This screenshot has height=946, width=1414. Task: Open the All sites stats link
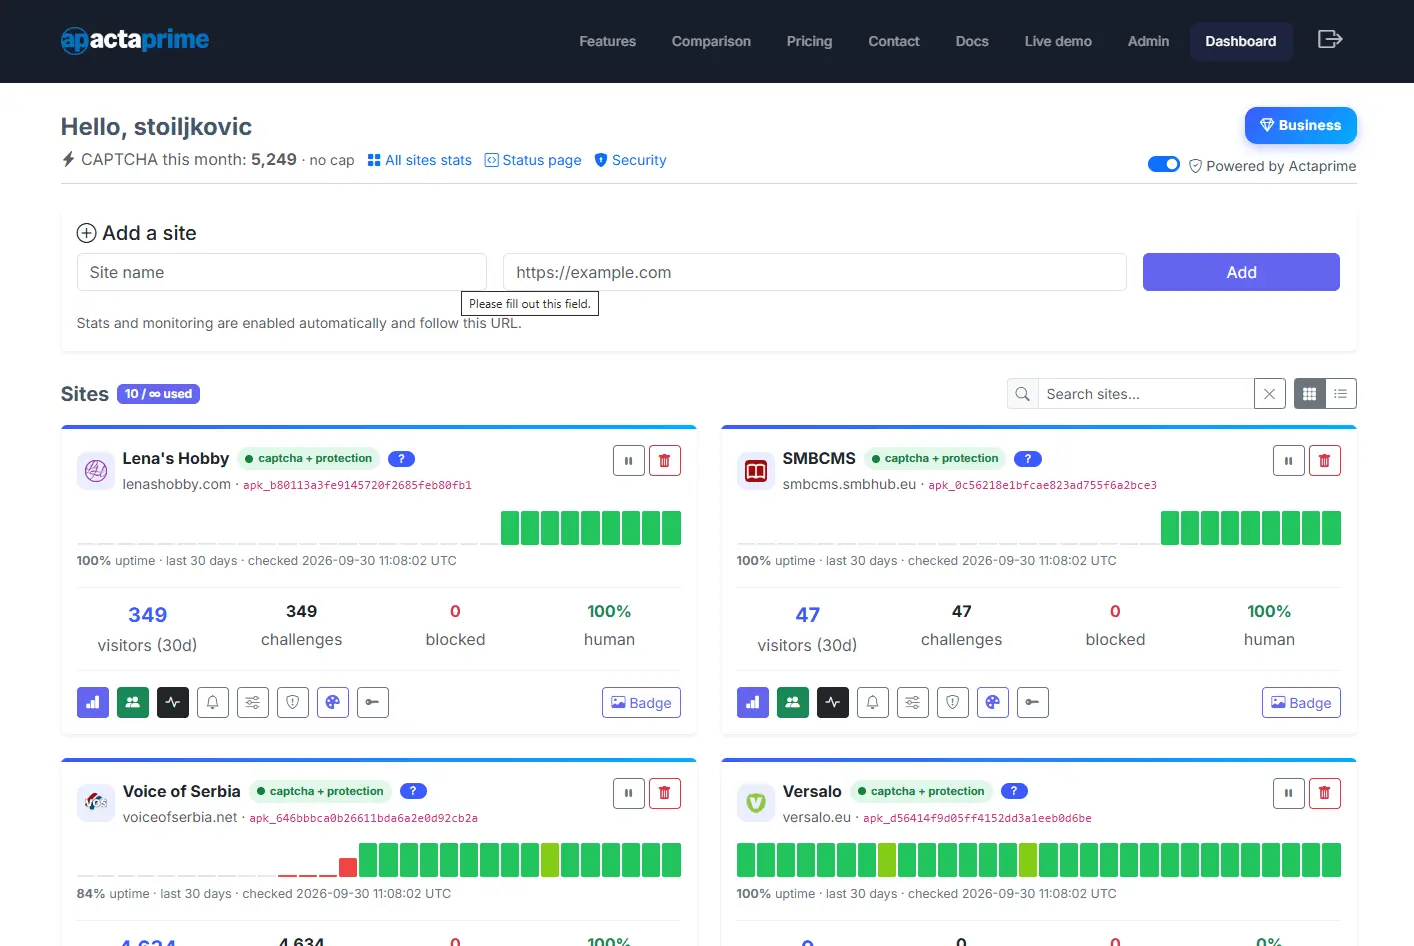pyautogui.click(x=419, y=160)
